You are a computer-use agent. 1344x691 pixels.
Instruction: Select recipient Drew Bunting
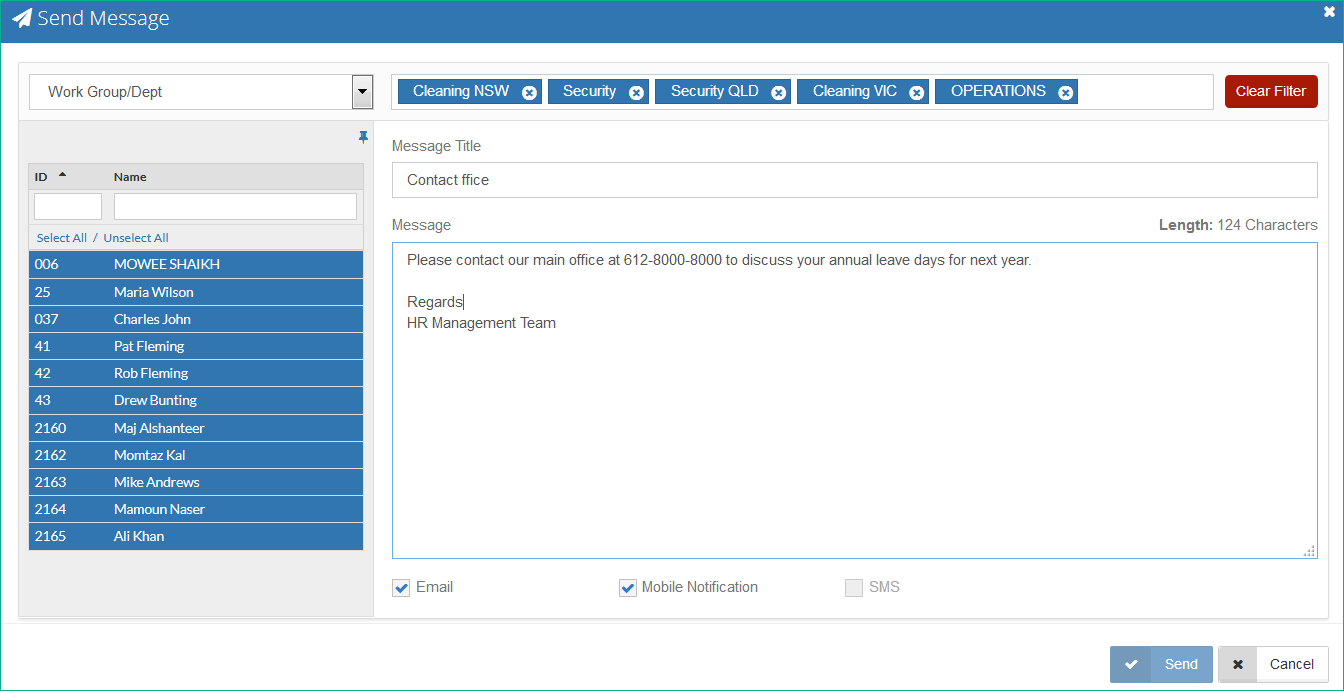click(196, 400)
